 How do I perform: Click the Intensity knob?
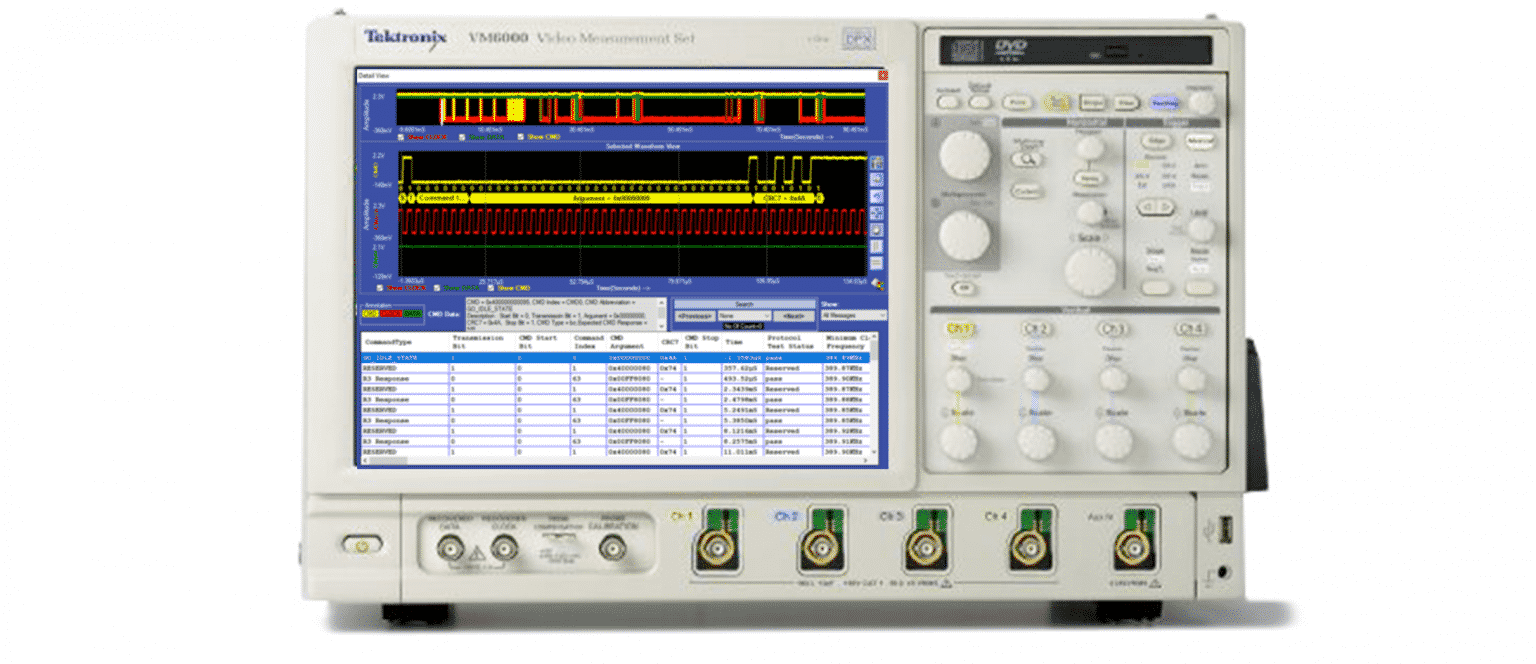coord(1202,102)
